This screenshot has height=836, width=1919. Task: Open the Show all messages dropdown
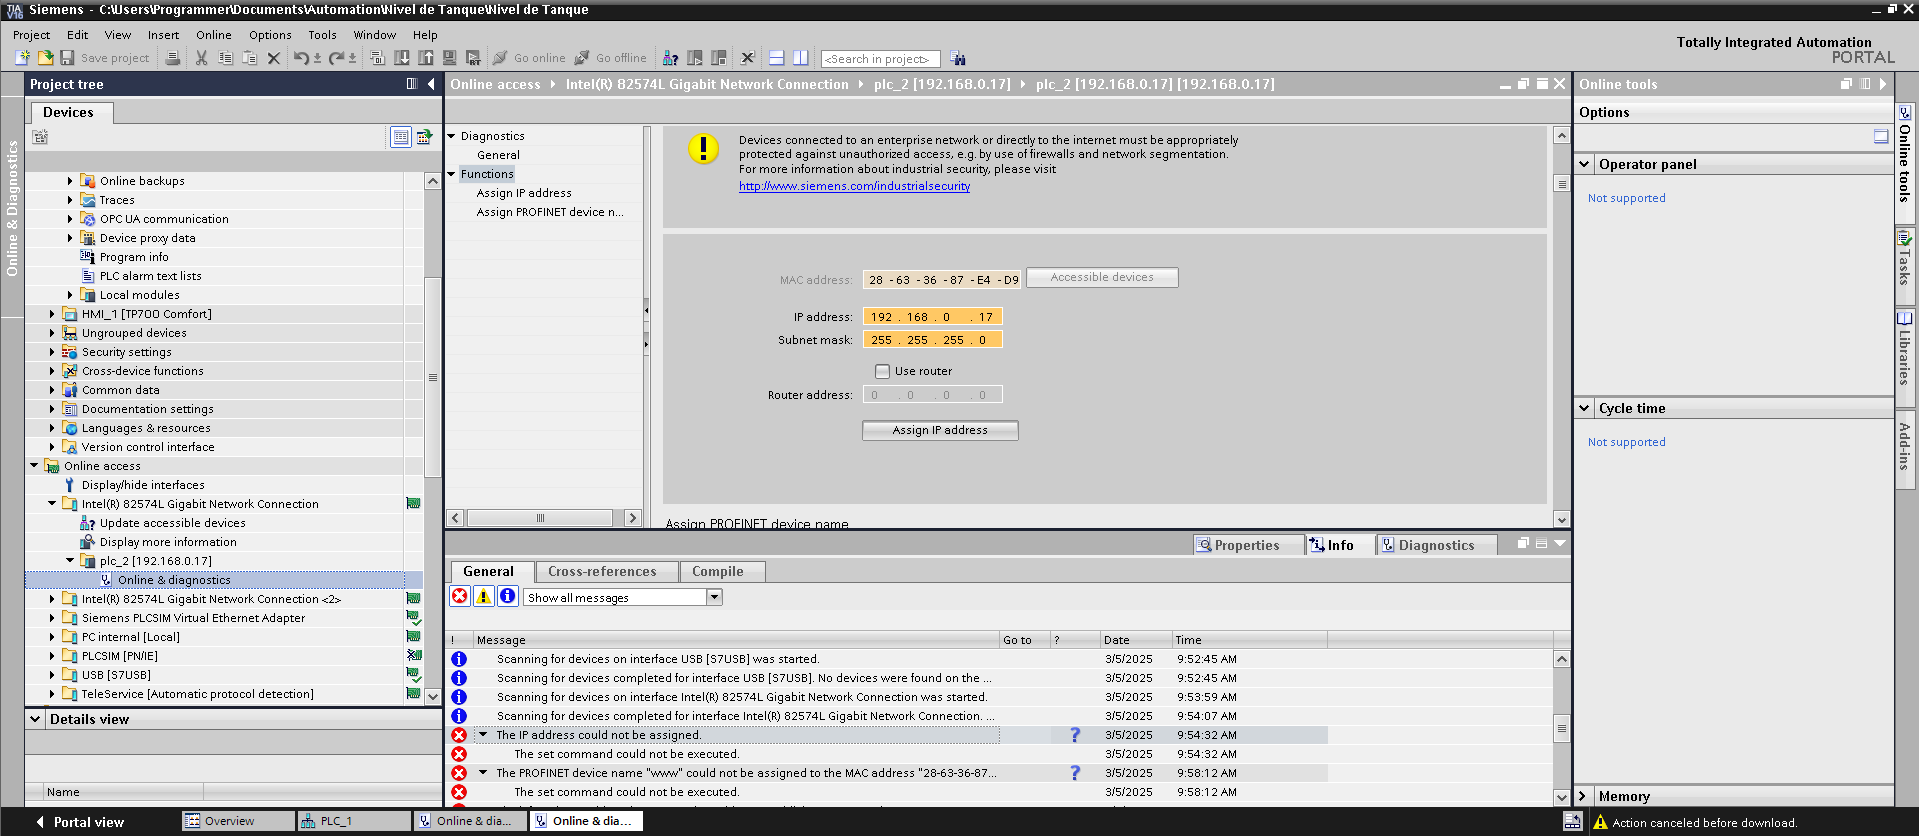pos(714,597)
